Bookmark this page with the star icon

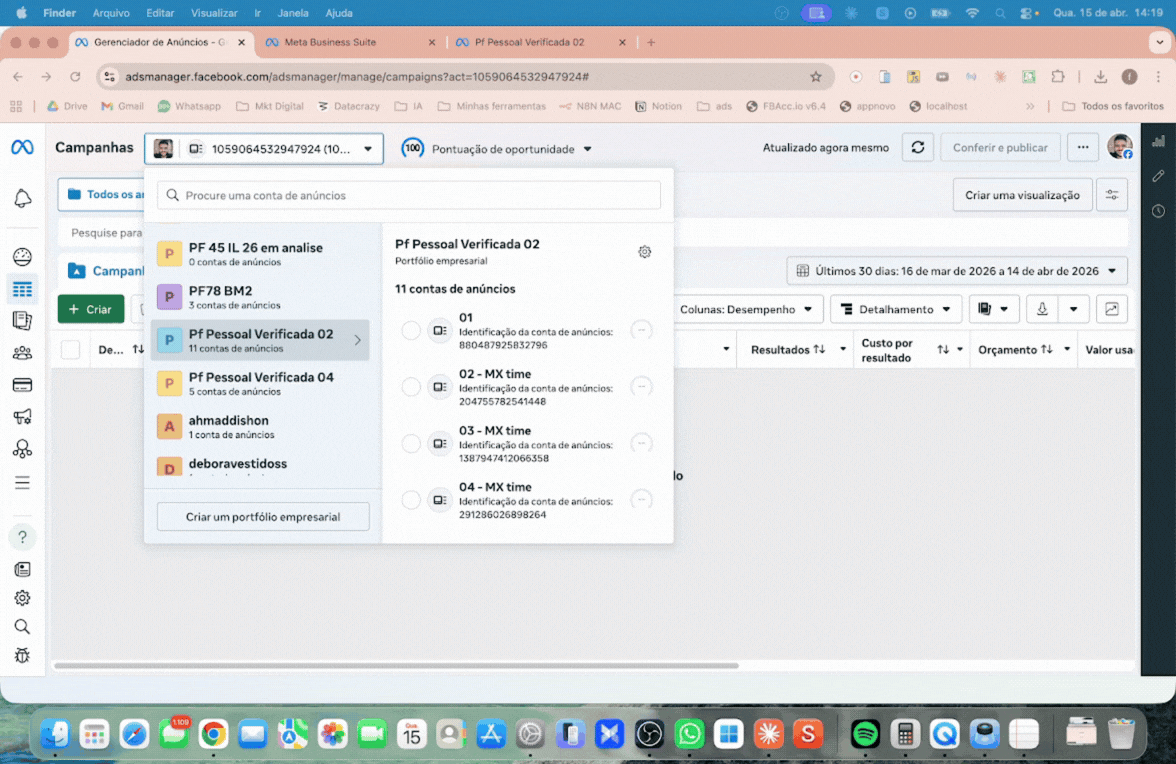pos(815,76)
